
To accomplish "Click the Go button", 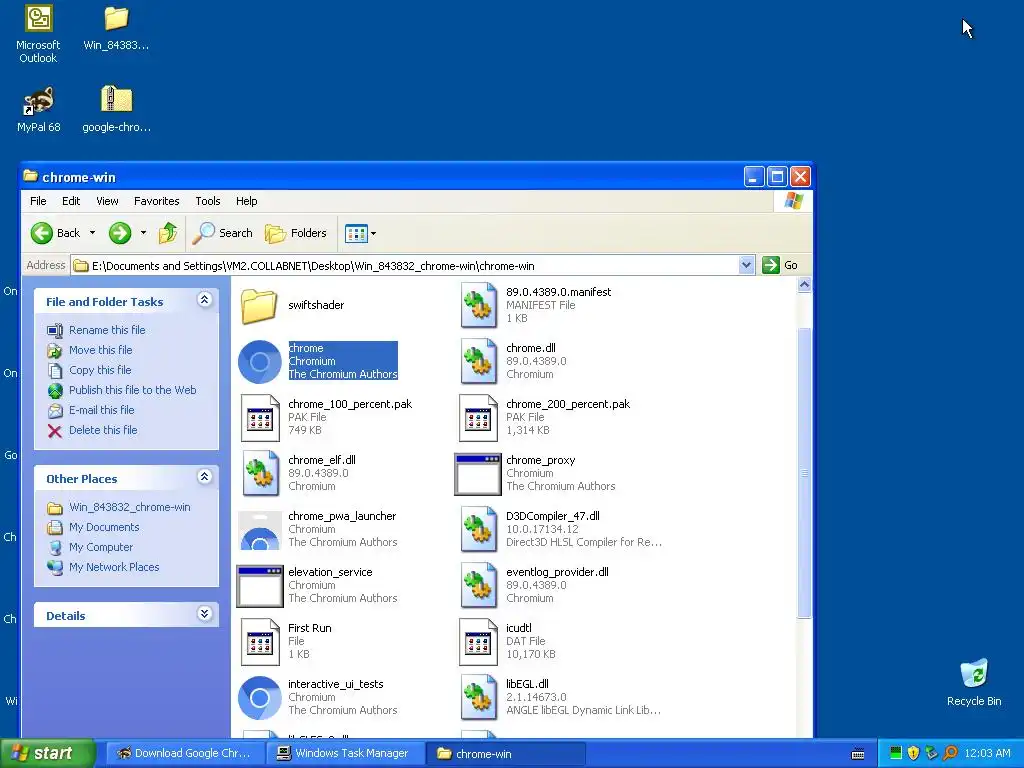I will (780, 265).
